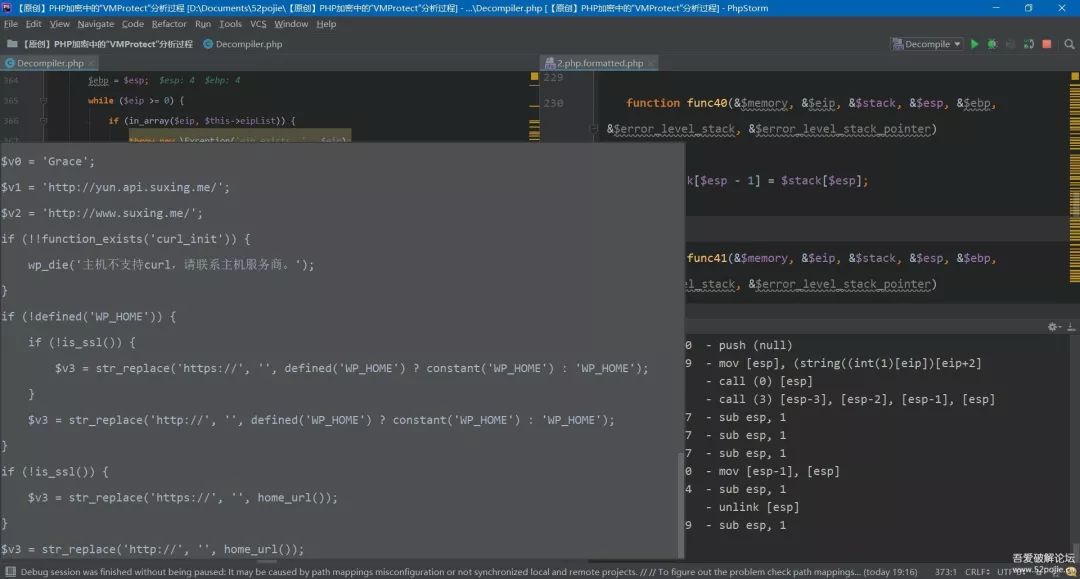This screenshot has width=1080, height=579.
Task: Click the console output panel scrollbar
Action: (x=1074, y=551)
